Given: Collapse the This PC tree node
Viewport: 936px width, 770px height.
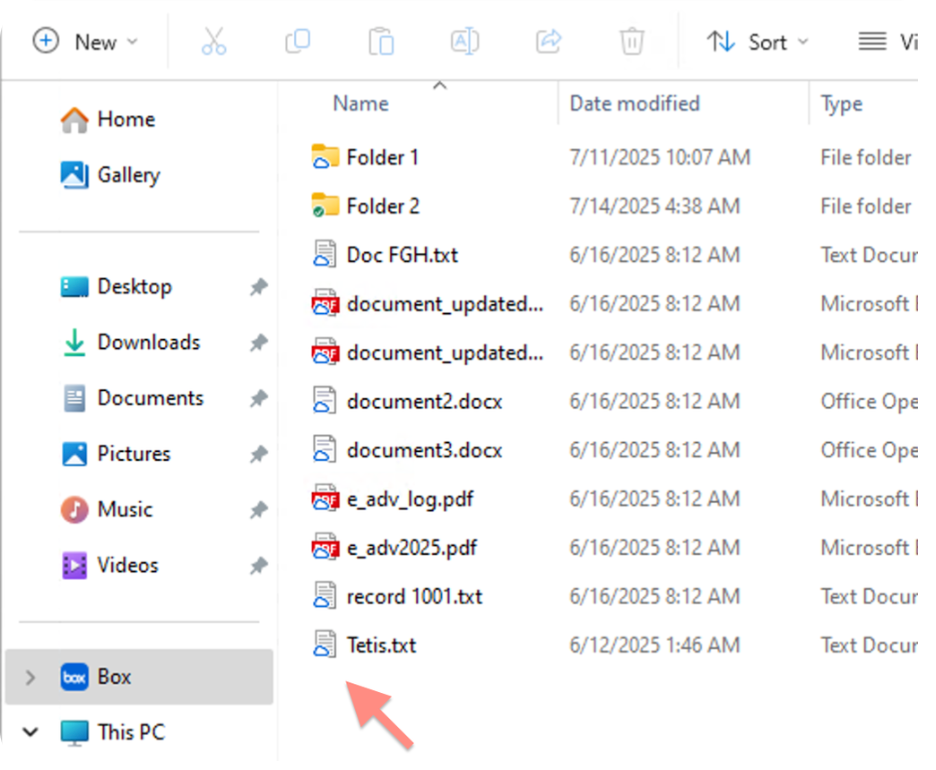Looking at the screenshot, I should (x=30, y=732).
